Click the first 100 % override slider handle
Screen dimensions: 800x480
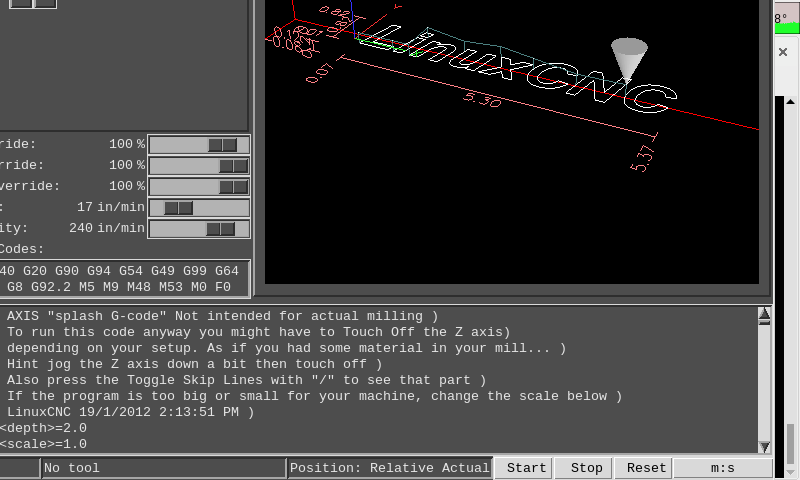222,145
